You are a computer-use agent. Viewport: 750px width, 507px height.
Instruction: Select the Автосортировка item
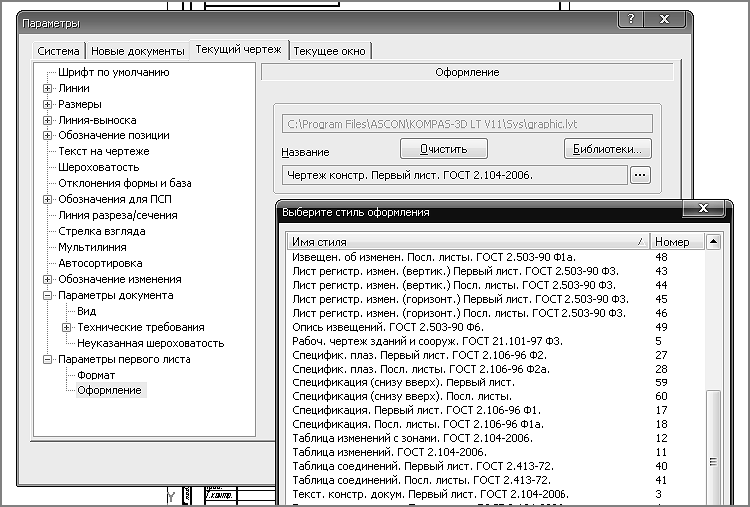100,263
